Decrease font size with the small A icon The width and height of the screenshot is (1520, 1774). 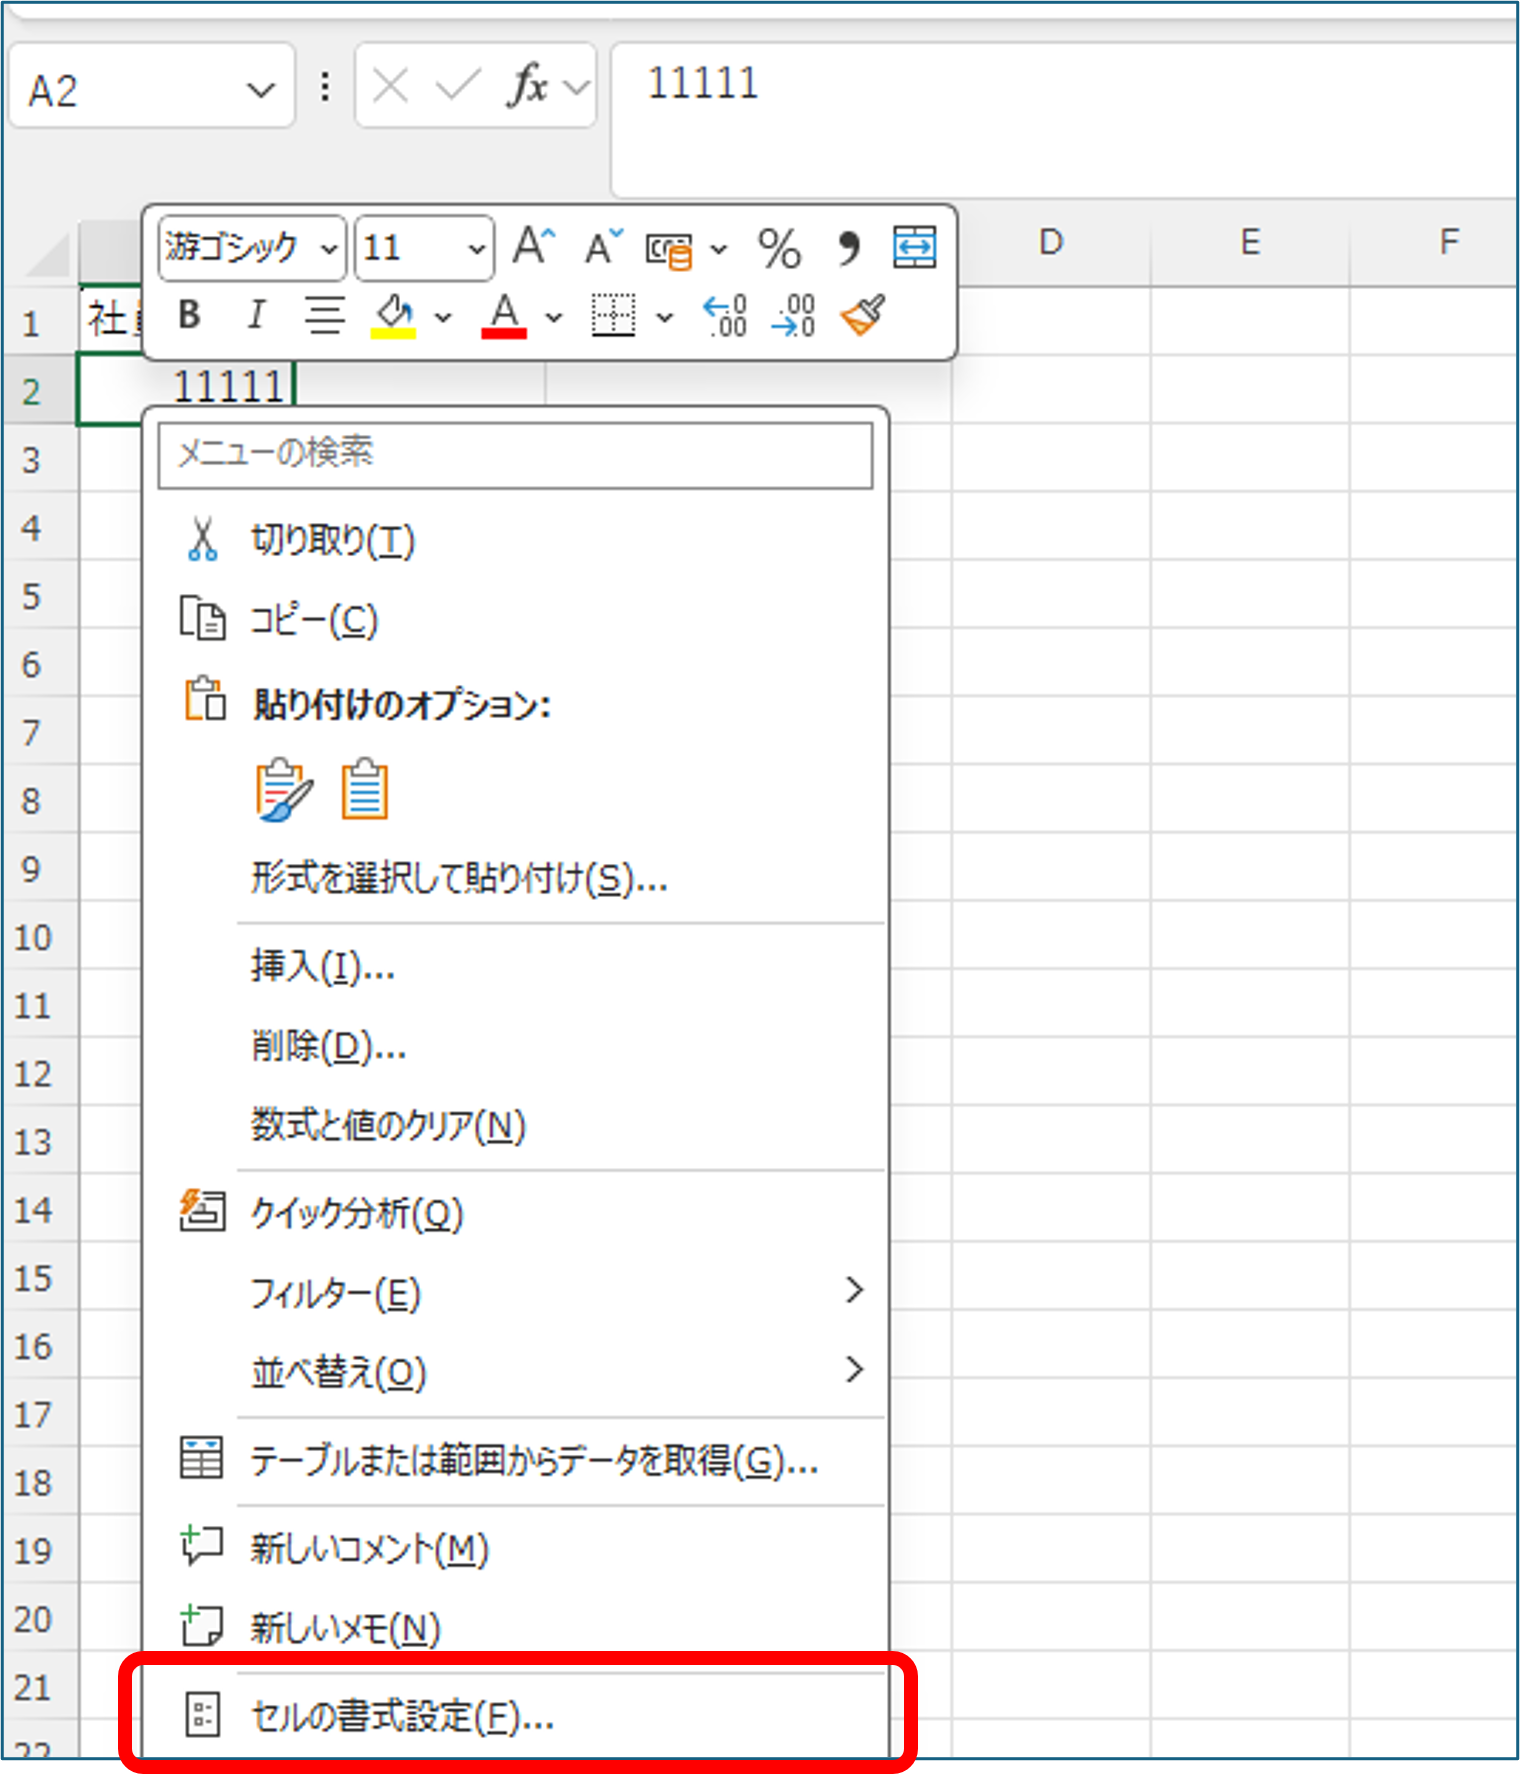point(603,246)
